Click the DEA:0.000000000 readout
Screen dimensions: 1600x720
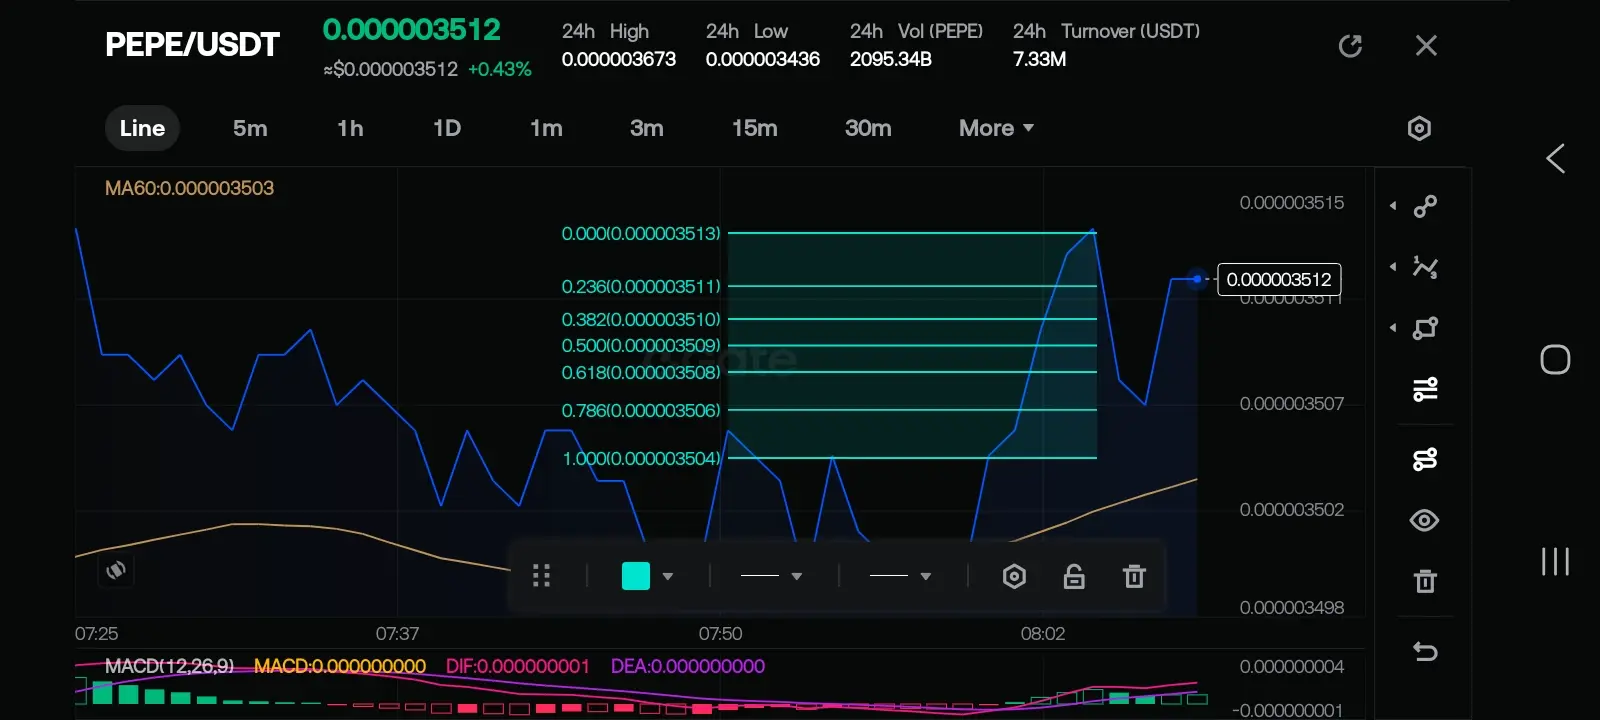(x=688, y=666)
